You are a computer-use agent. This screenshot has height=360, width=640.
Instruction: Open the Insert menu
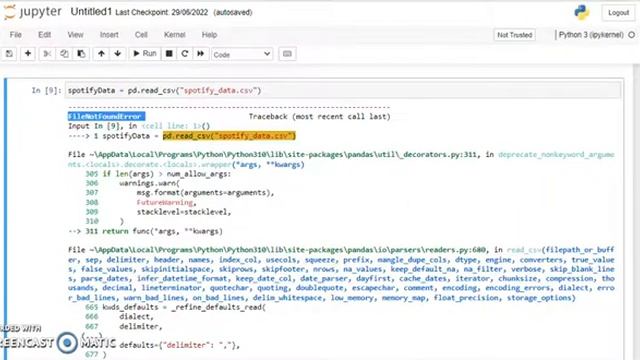pos(109,35)
